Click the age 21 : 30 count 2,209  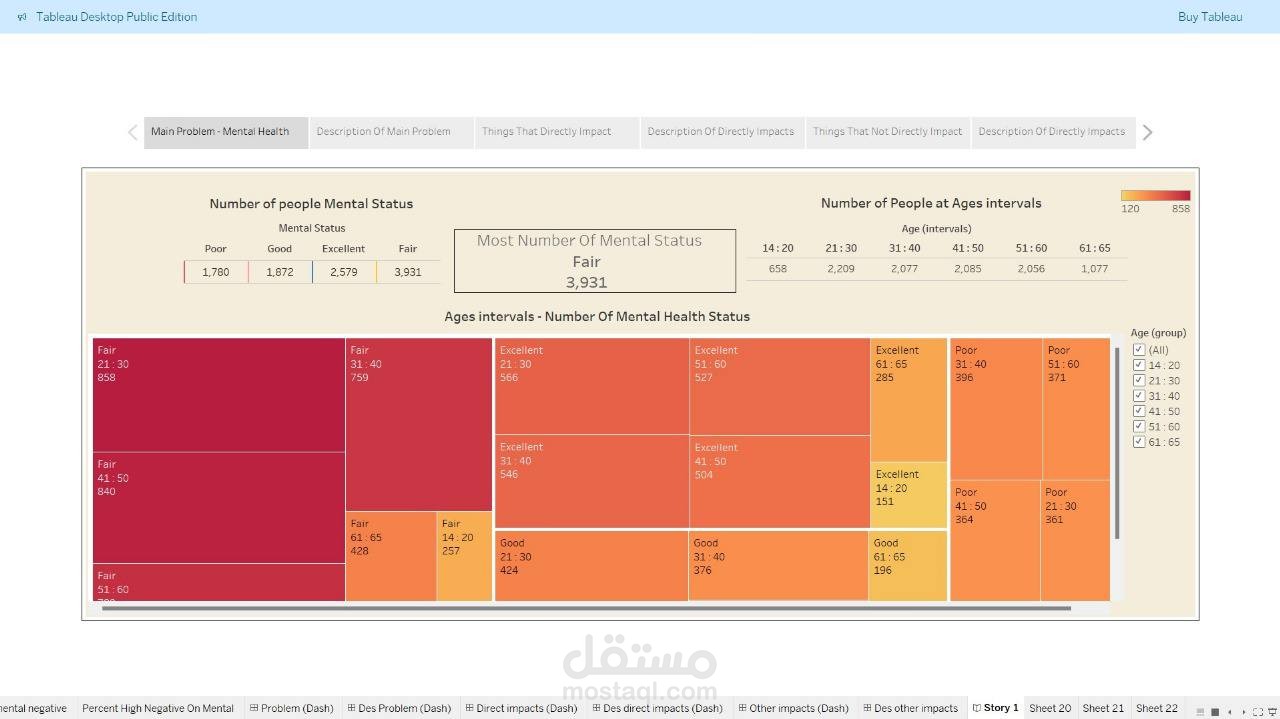click(x=841, y=269)
